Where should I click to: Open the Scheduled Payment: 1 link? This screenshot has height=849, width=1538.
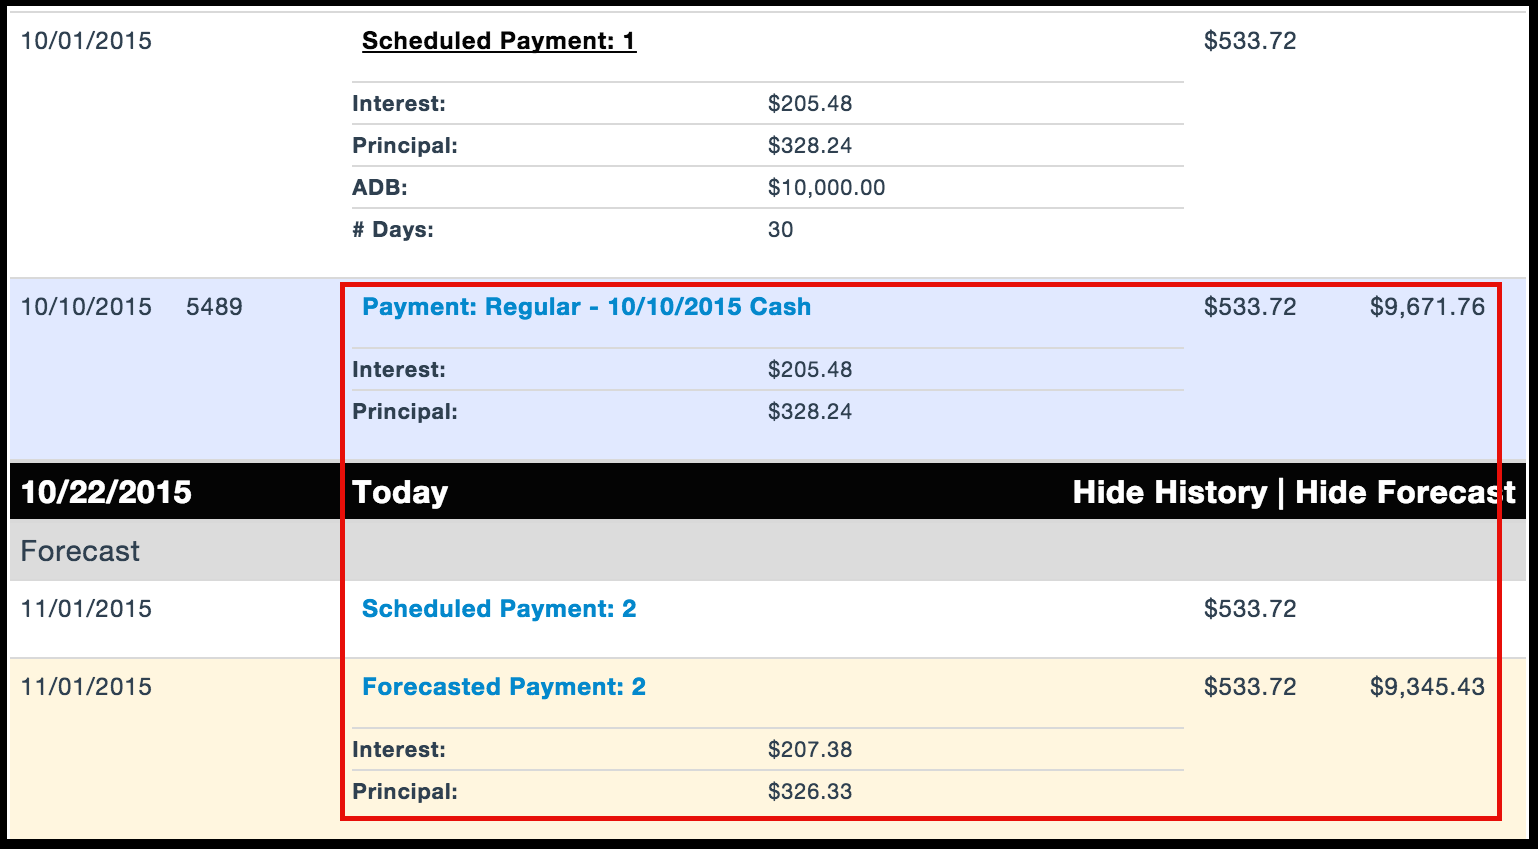[499, 41]
